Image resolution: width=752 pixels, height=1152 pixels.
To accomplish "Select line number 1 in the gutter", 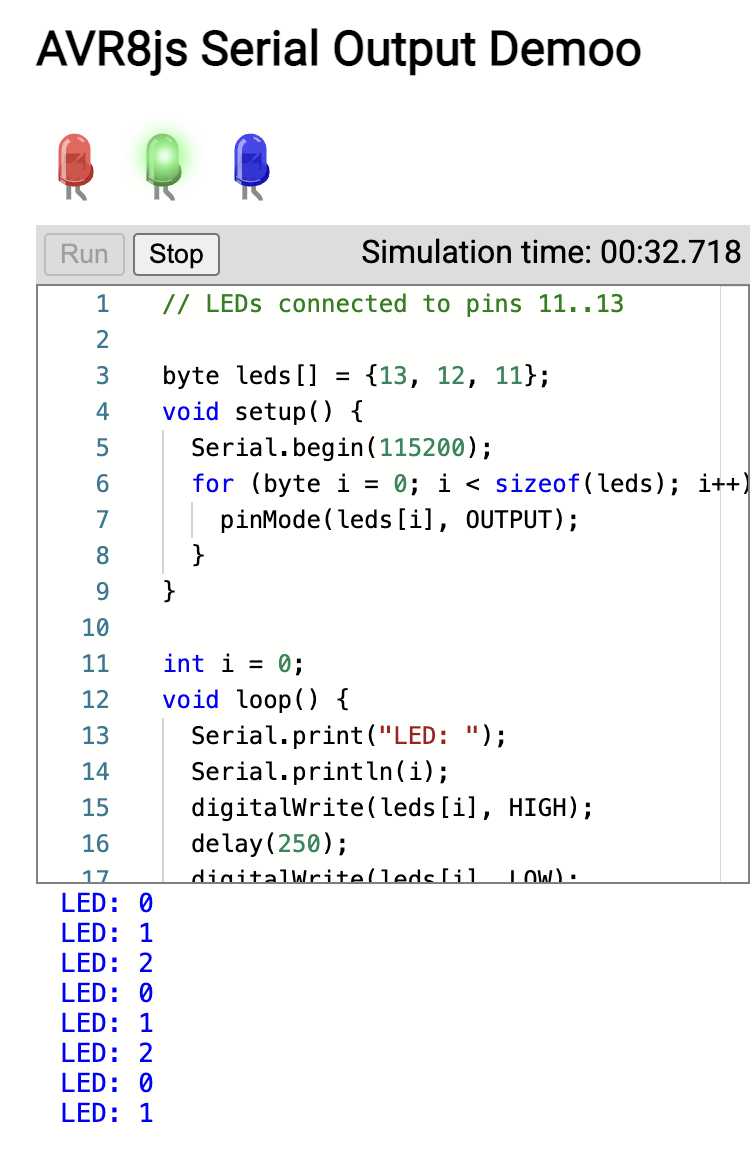I will (x=102, y=304).
